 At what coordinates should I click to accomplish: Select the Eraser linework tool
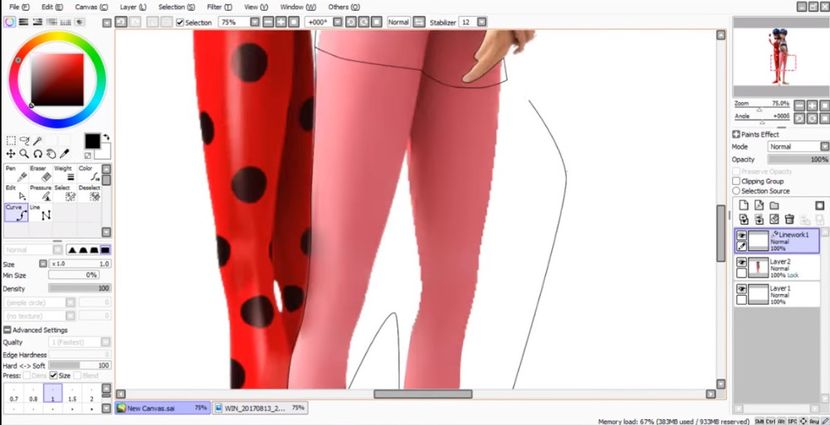pos(40,174)
